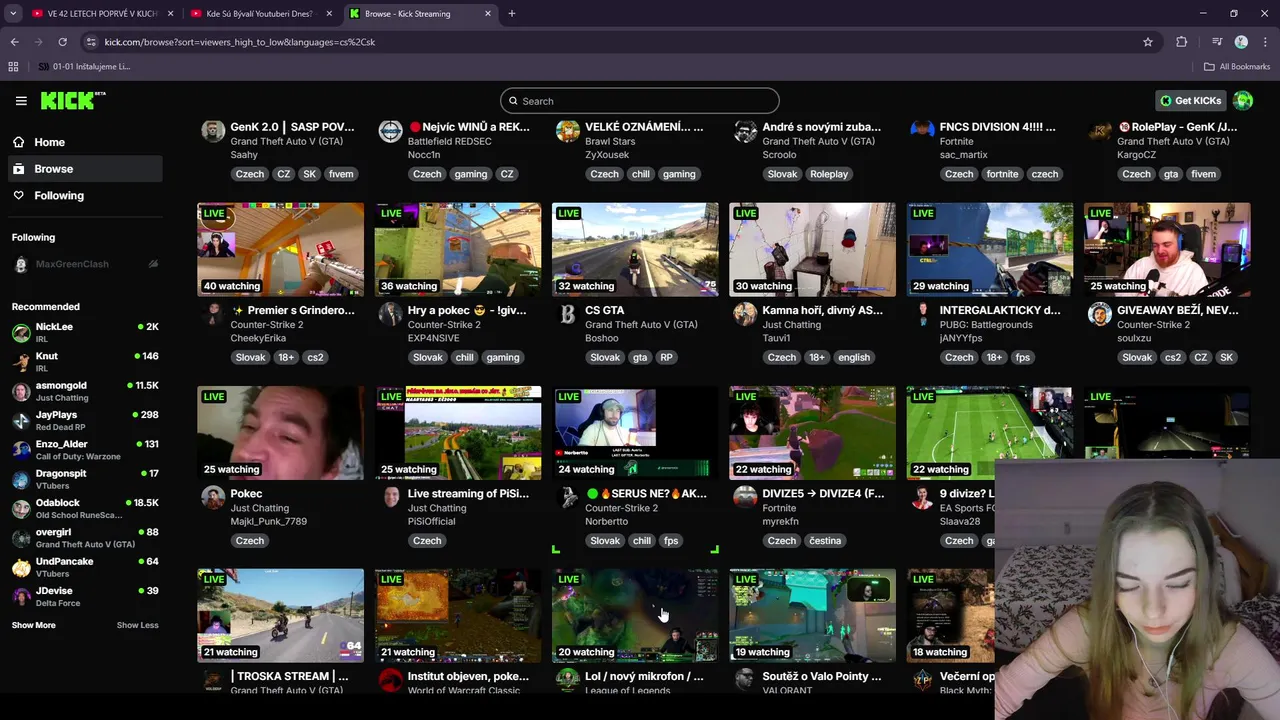Switch to 'Kde Sú Bývalí Youtuberi' browser tab

[x=259, y=14]
